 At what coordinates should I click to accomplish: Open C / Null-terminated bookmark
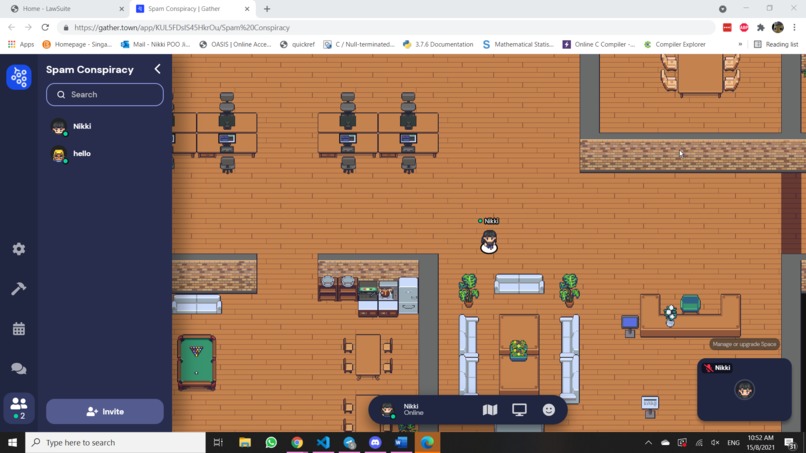[x=359, y=44]
